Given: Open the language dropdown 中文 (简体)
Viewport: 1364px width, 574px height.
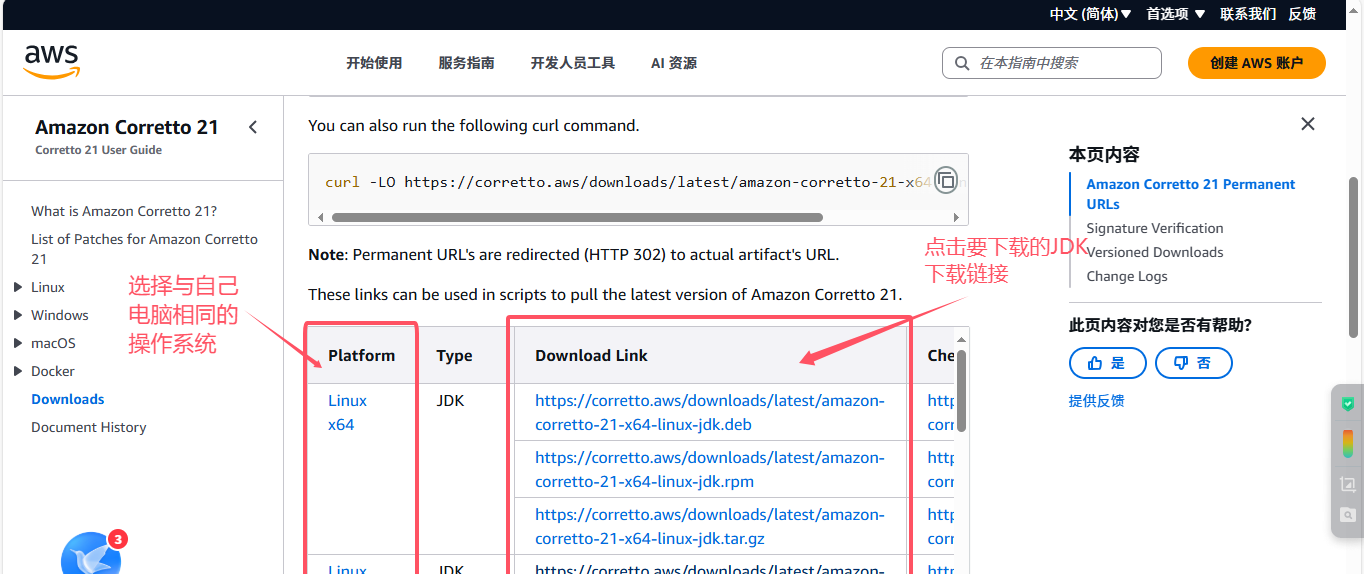Looking at the screenshot, I should click(1090, 14).
